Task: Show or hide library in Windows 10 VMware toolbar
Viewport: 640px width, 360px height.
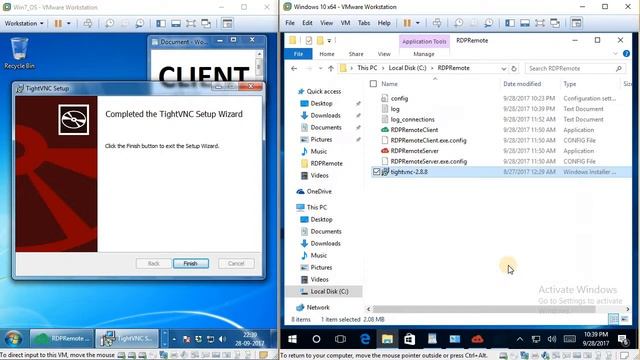Action: pos(510,23)
